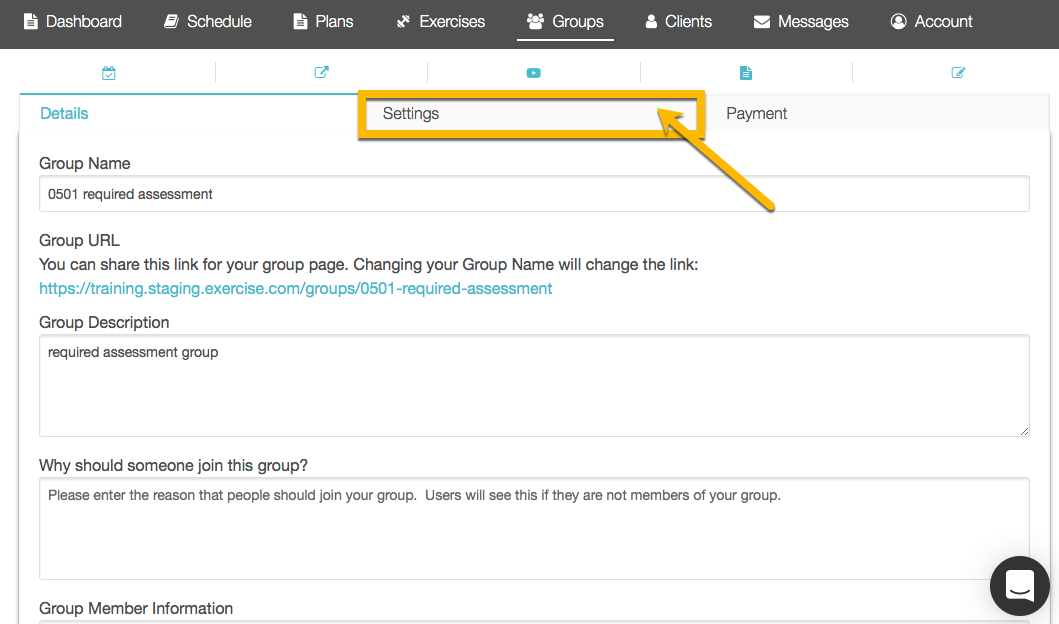Click the Schedule book icon
Screen dimensions: 1059x624
coord(172,22)
